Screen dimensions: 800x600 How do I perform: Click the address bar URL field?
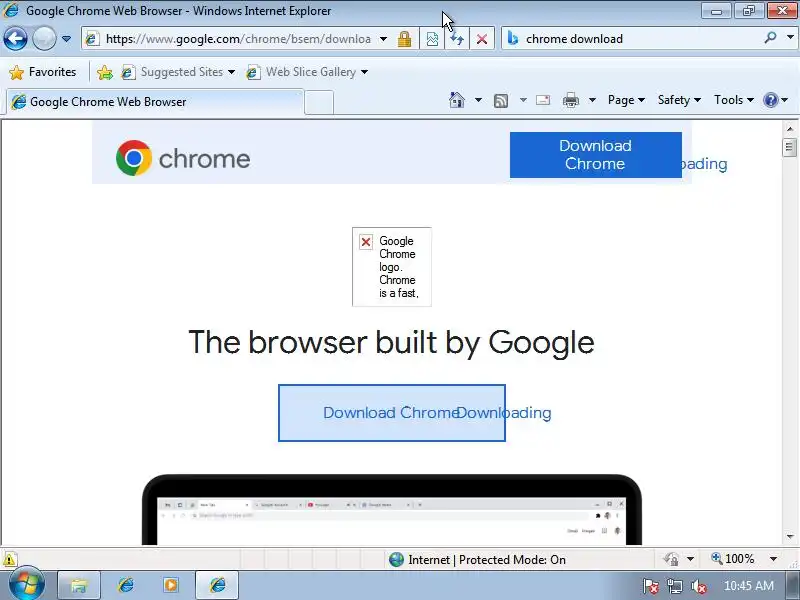pyautogui.click(x=237, y=39)
